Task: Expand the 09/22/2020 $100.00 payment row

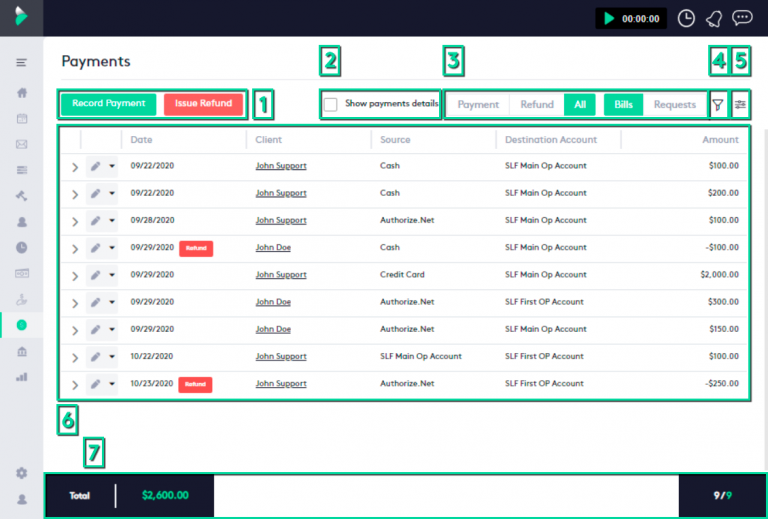Action: (75, 167)
